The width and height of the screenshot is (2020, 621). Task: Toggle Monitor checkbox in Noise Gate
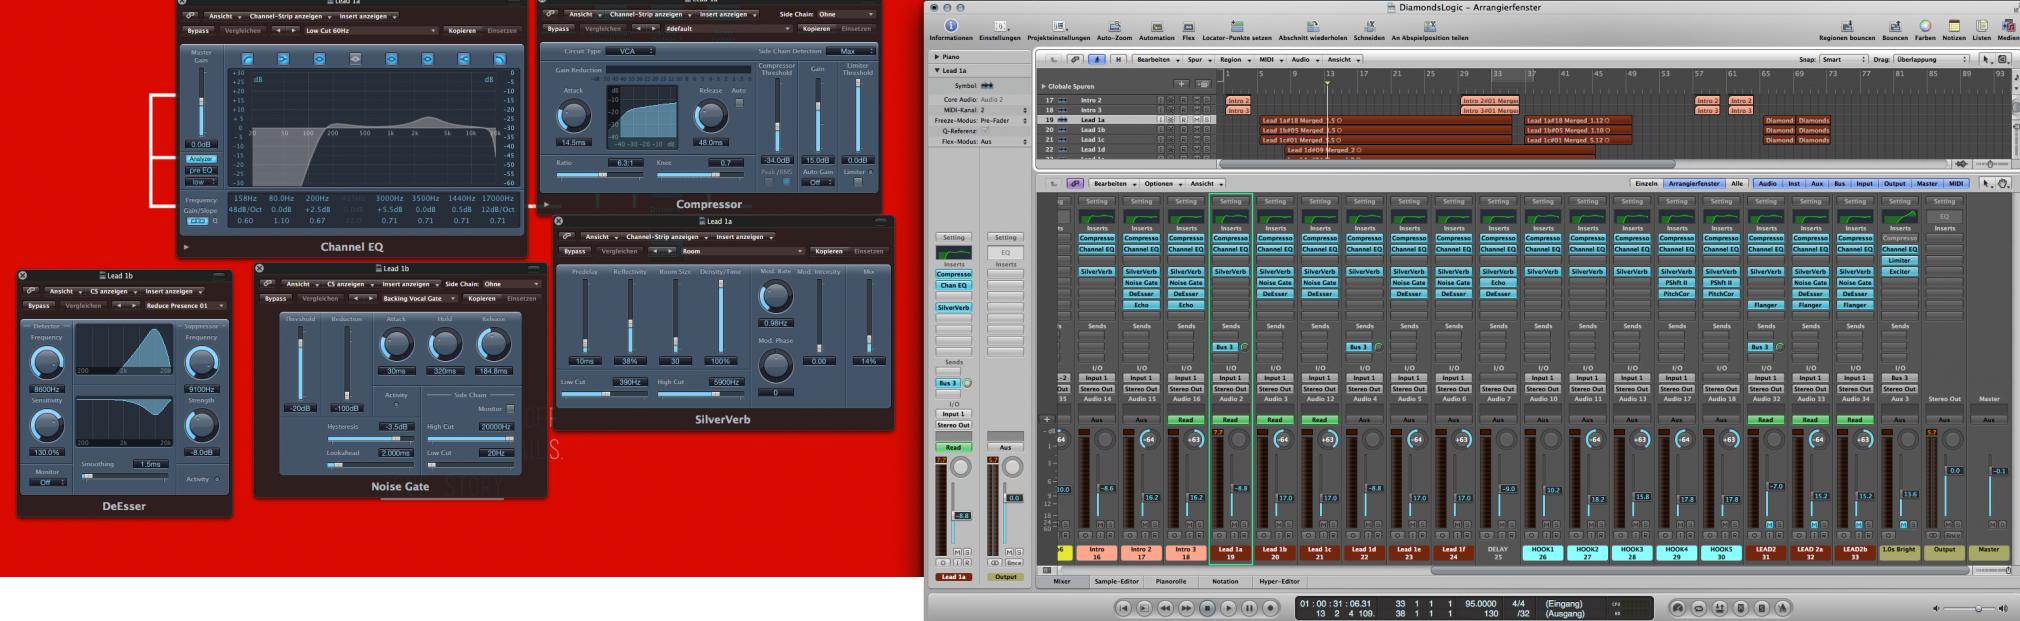[510, 409]
